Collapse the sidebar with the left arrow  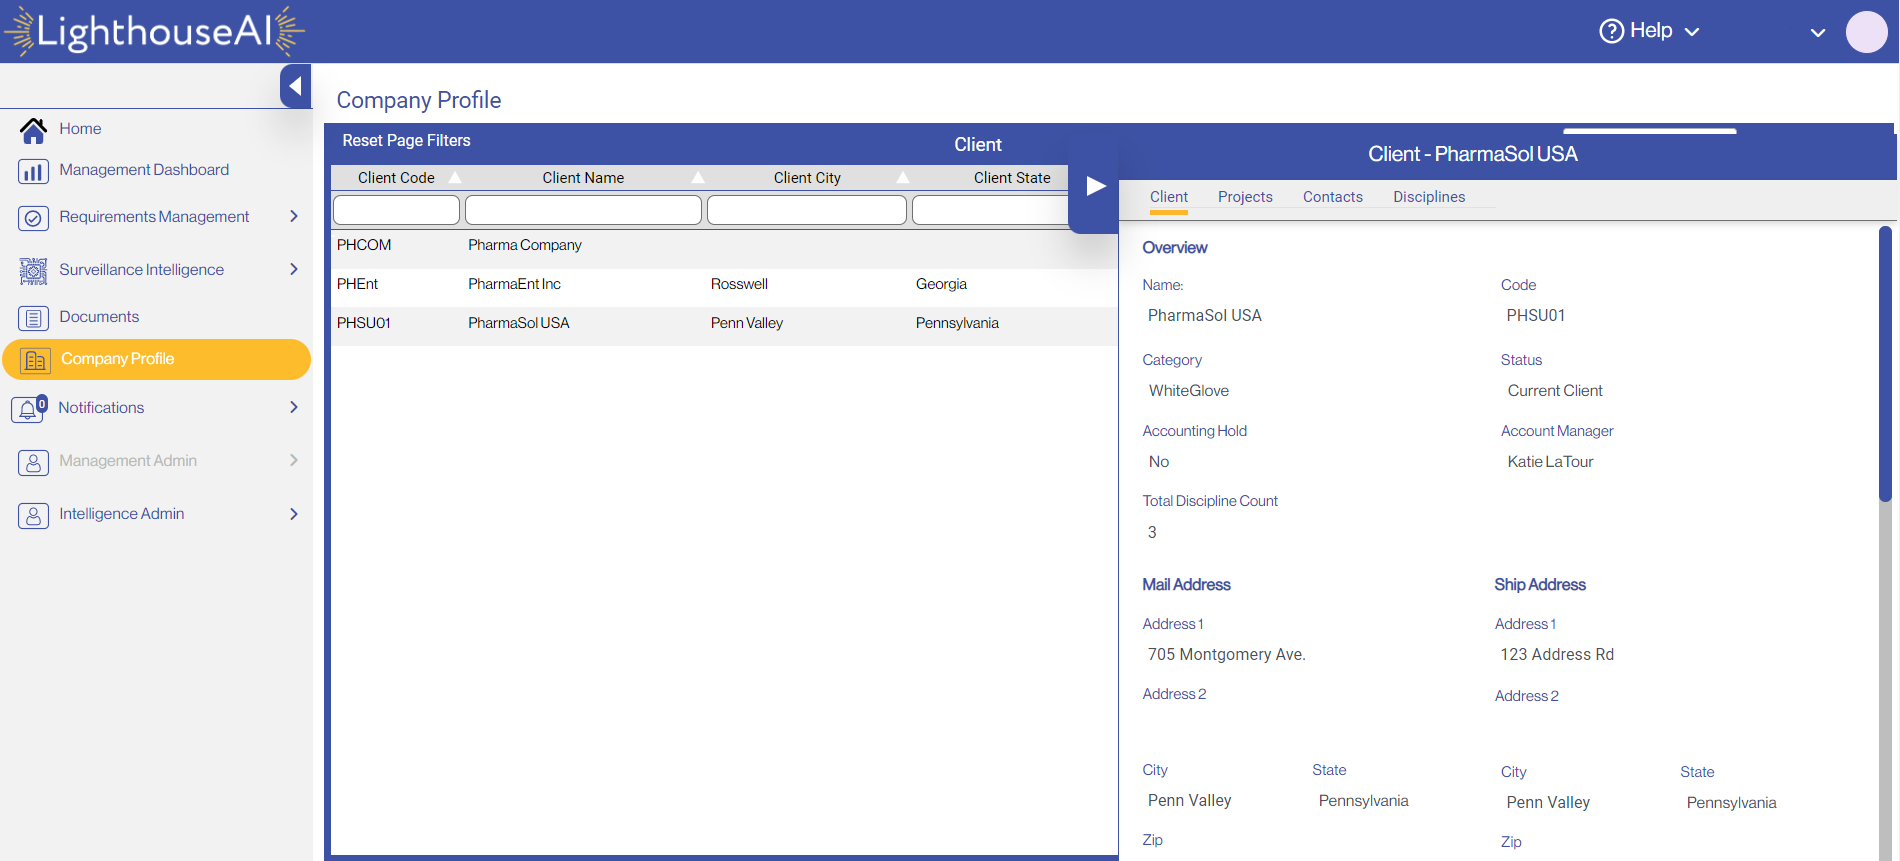pos(295,86)
